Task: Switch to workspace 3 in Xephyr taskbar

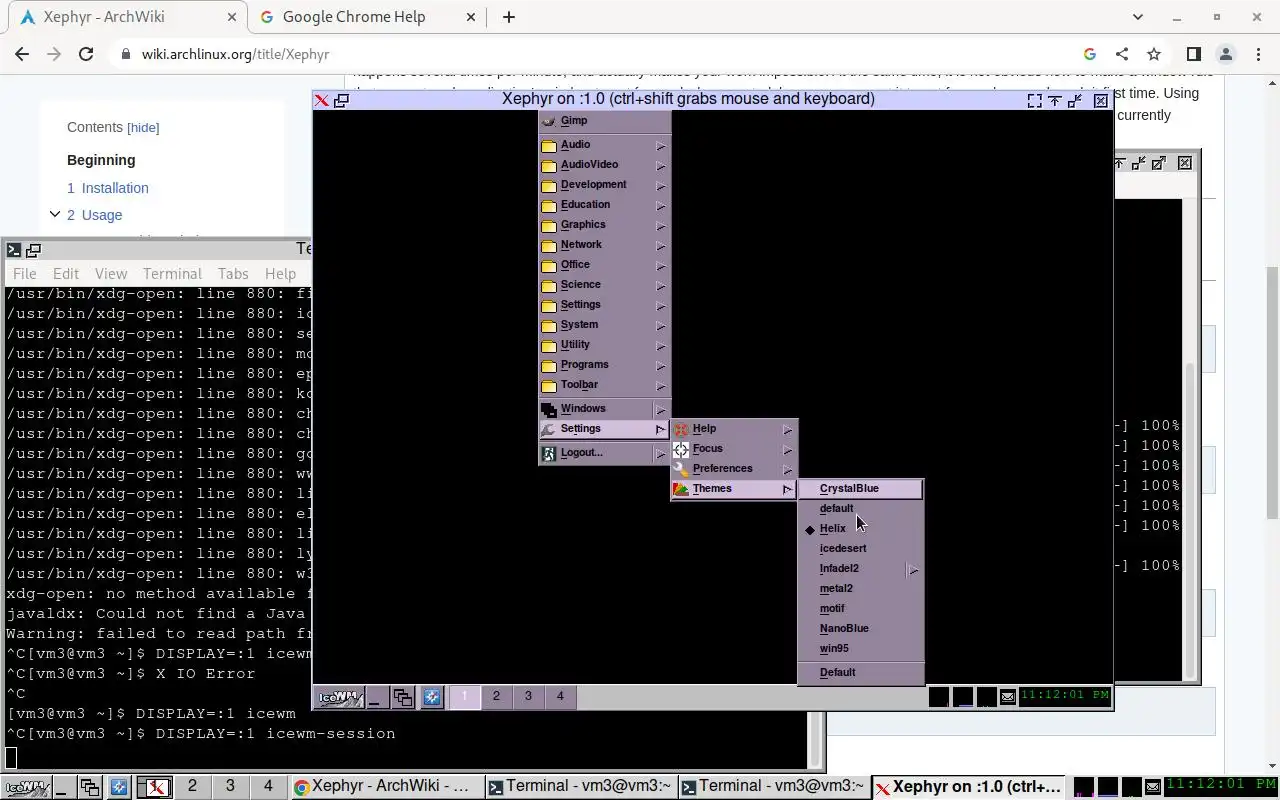Action: (x=528, y=696)
